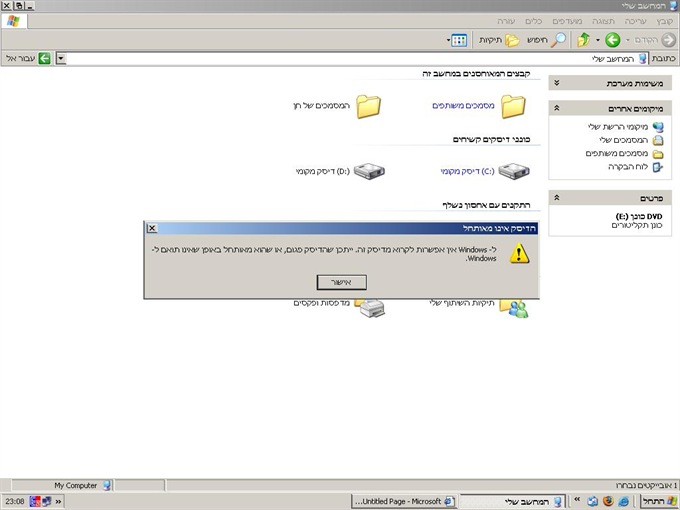Collapse the Other Places (מיקומים אחרים) panel

557,108
